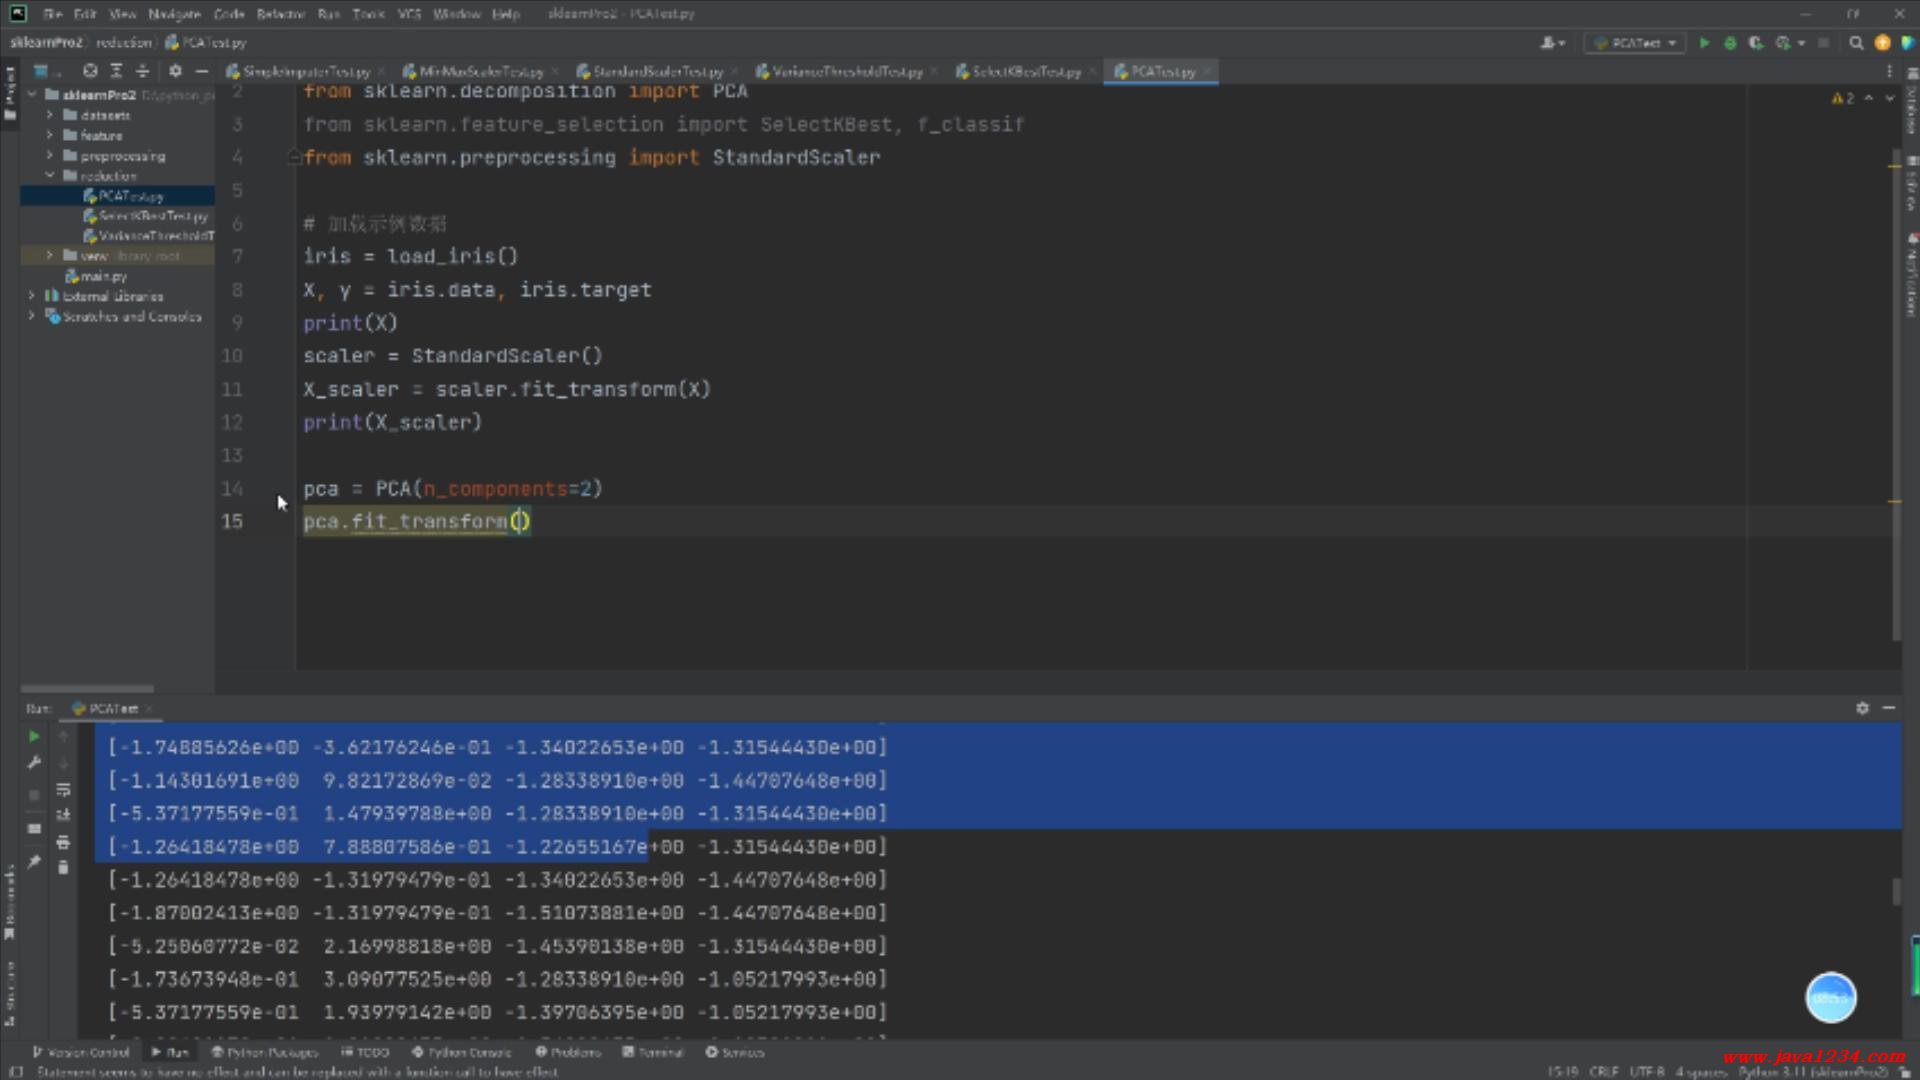Switch to the SelectKBestTest.py tab

(x=1025, y=72)
